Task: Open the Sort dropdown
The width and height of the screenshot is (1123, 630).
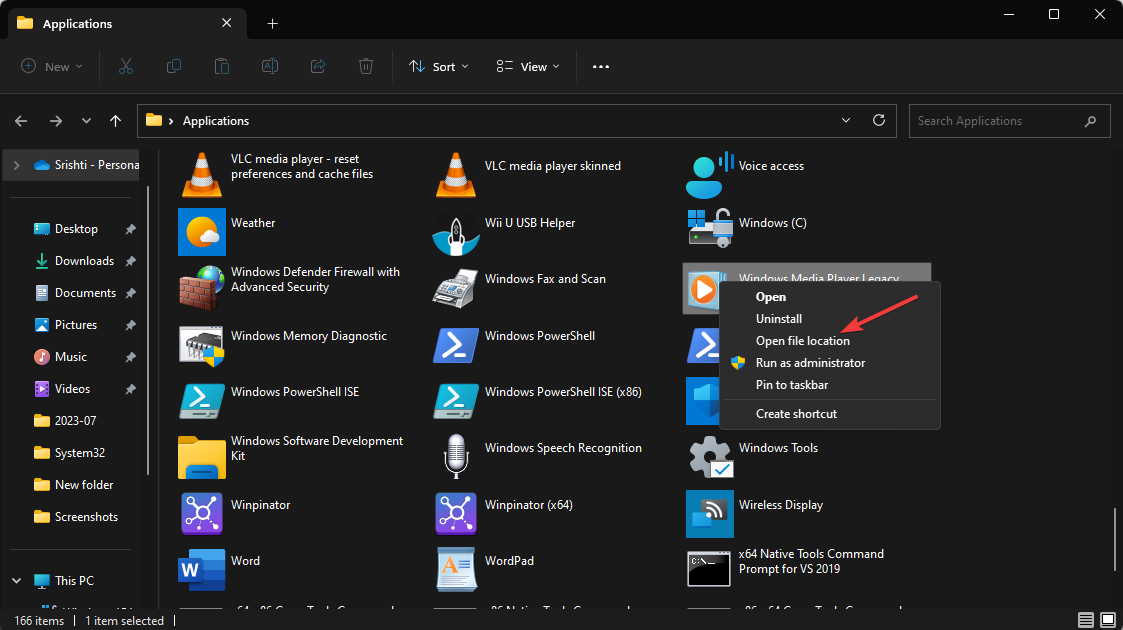Action: 438,67
